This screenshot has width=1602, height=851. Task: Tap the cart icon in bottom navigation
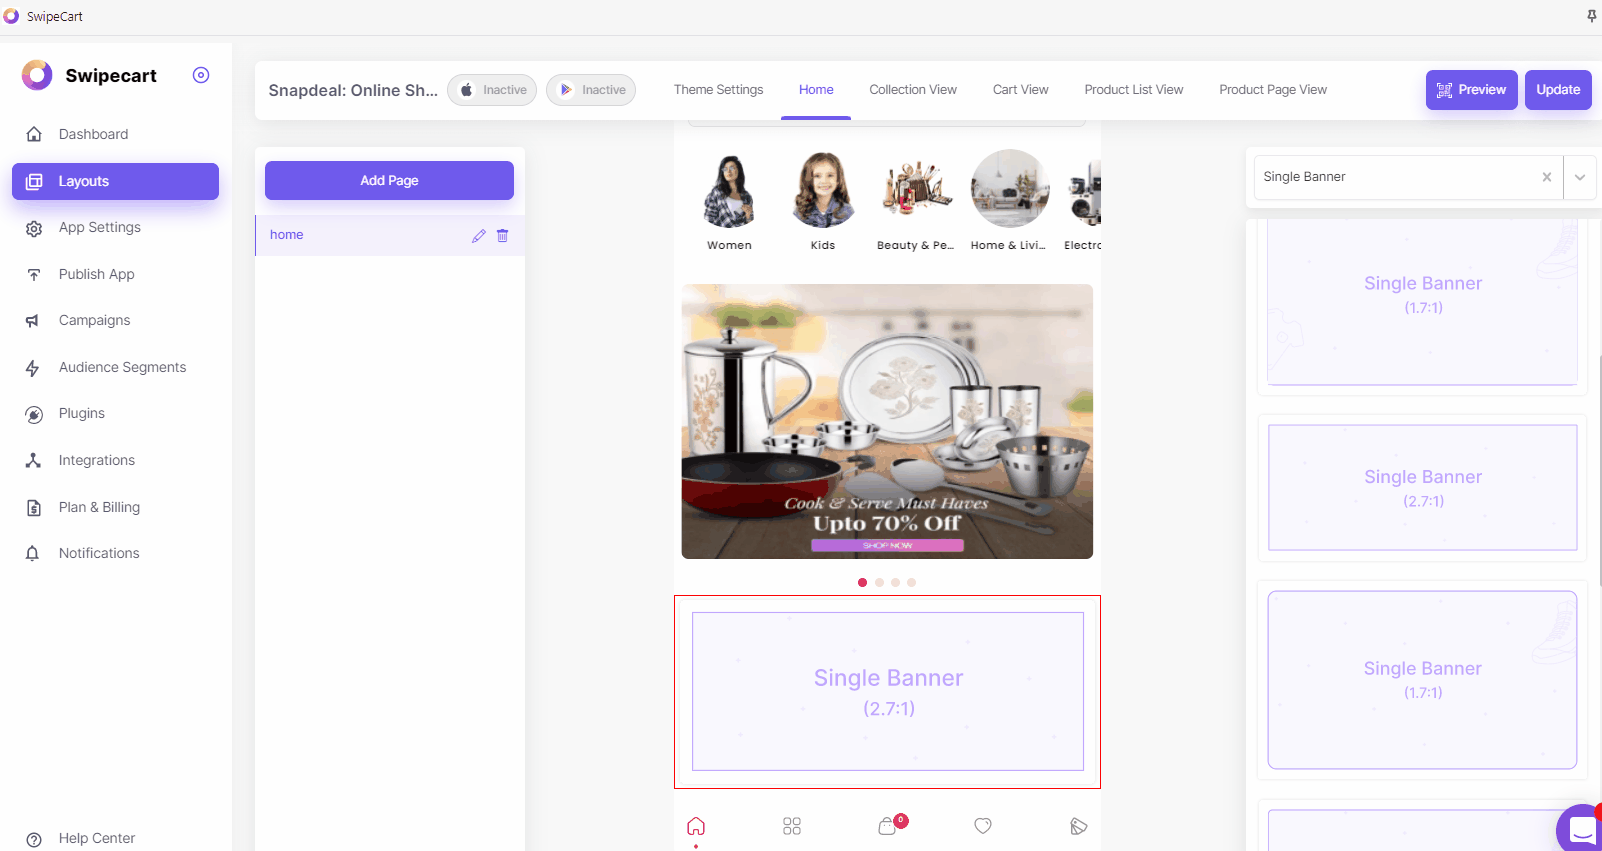tap(888, 826)
